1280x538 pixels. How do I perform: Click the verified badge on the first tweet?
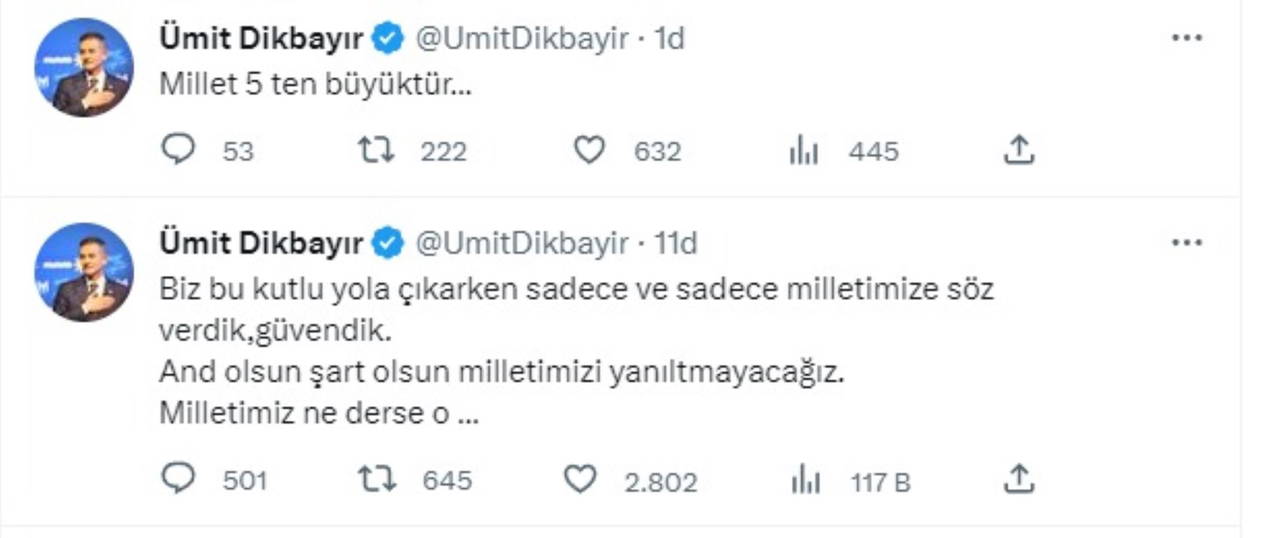(x=389, y=39)
